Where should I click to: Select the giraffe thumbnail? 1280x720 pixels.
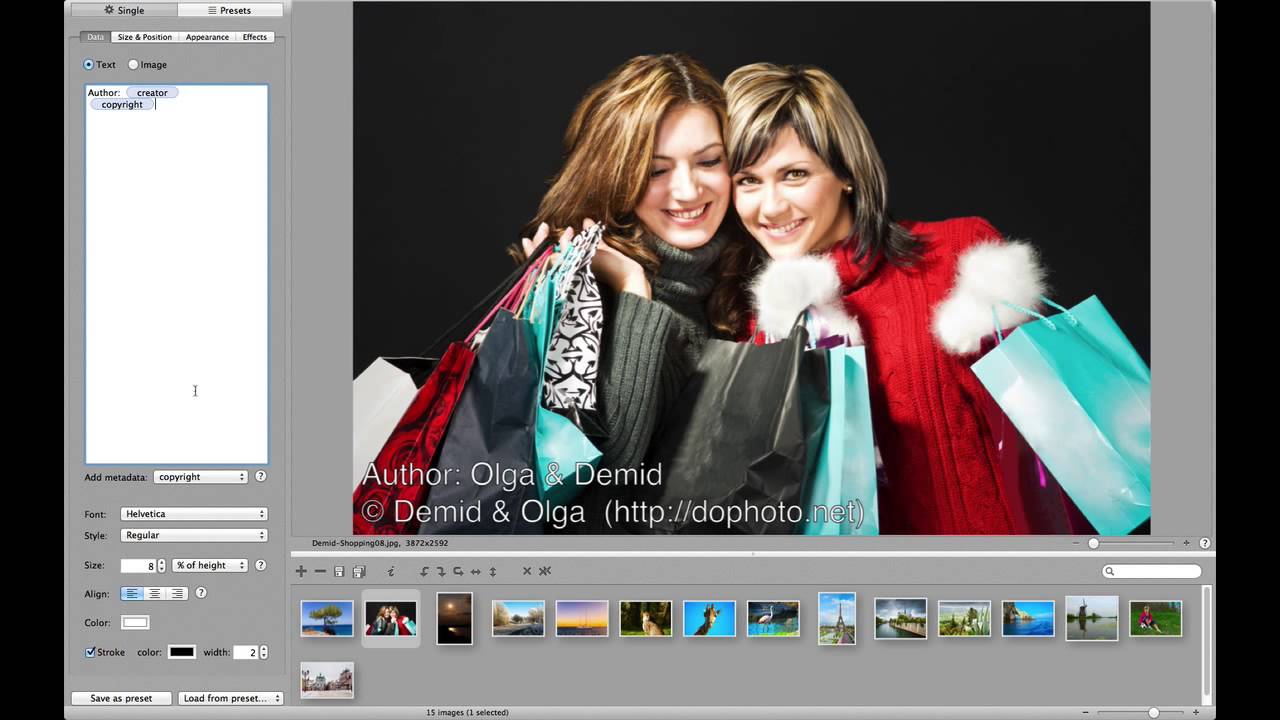(709, 618)
